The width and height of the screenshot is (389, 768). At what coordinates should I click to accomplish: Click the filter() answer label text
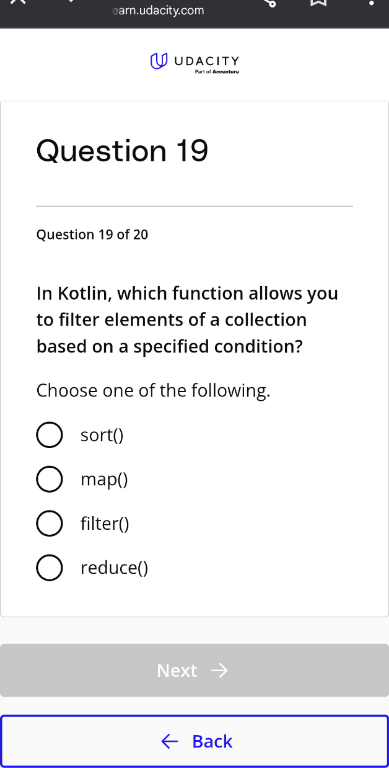pyautogui.click(x=105, y=524)
